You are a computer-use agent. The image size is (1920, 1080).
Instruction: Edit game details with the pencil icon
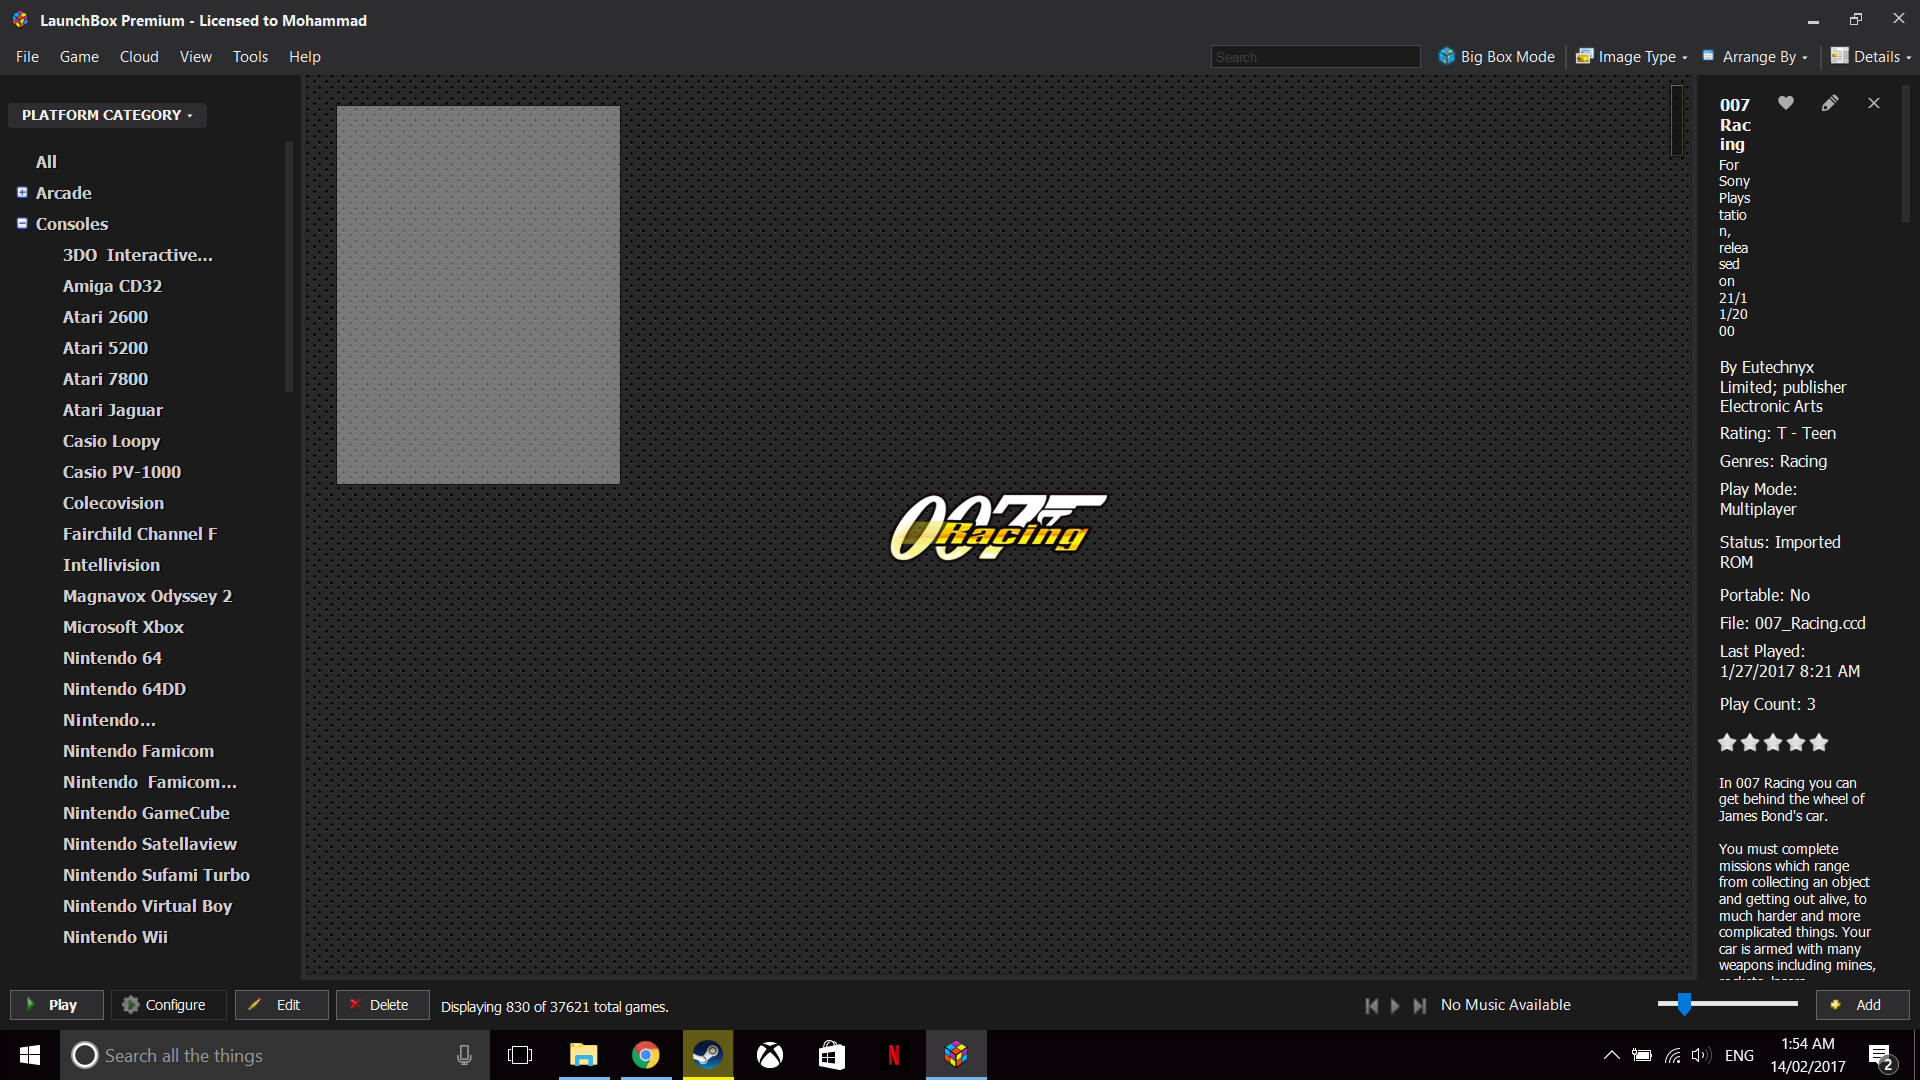point(1830,103)
